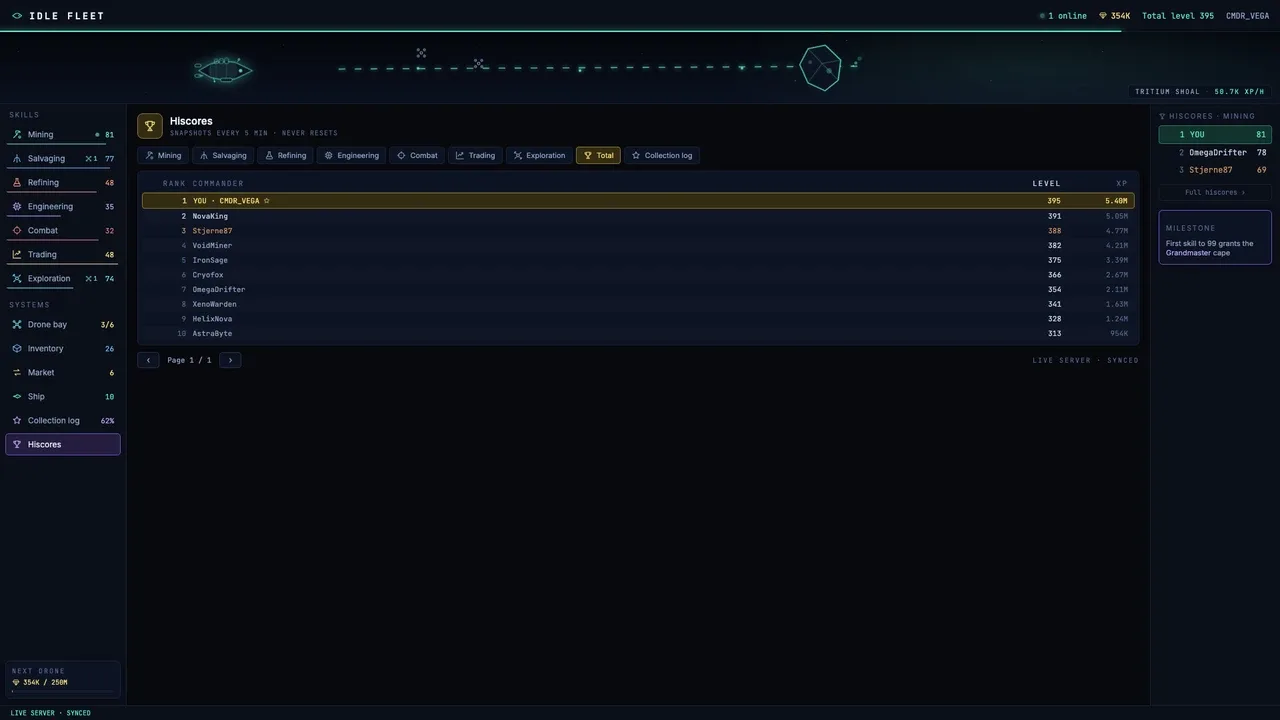The image size is (1280, 720).
Task: Open the Collection log hiscores tab
Action: click(x=662, y=156)
